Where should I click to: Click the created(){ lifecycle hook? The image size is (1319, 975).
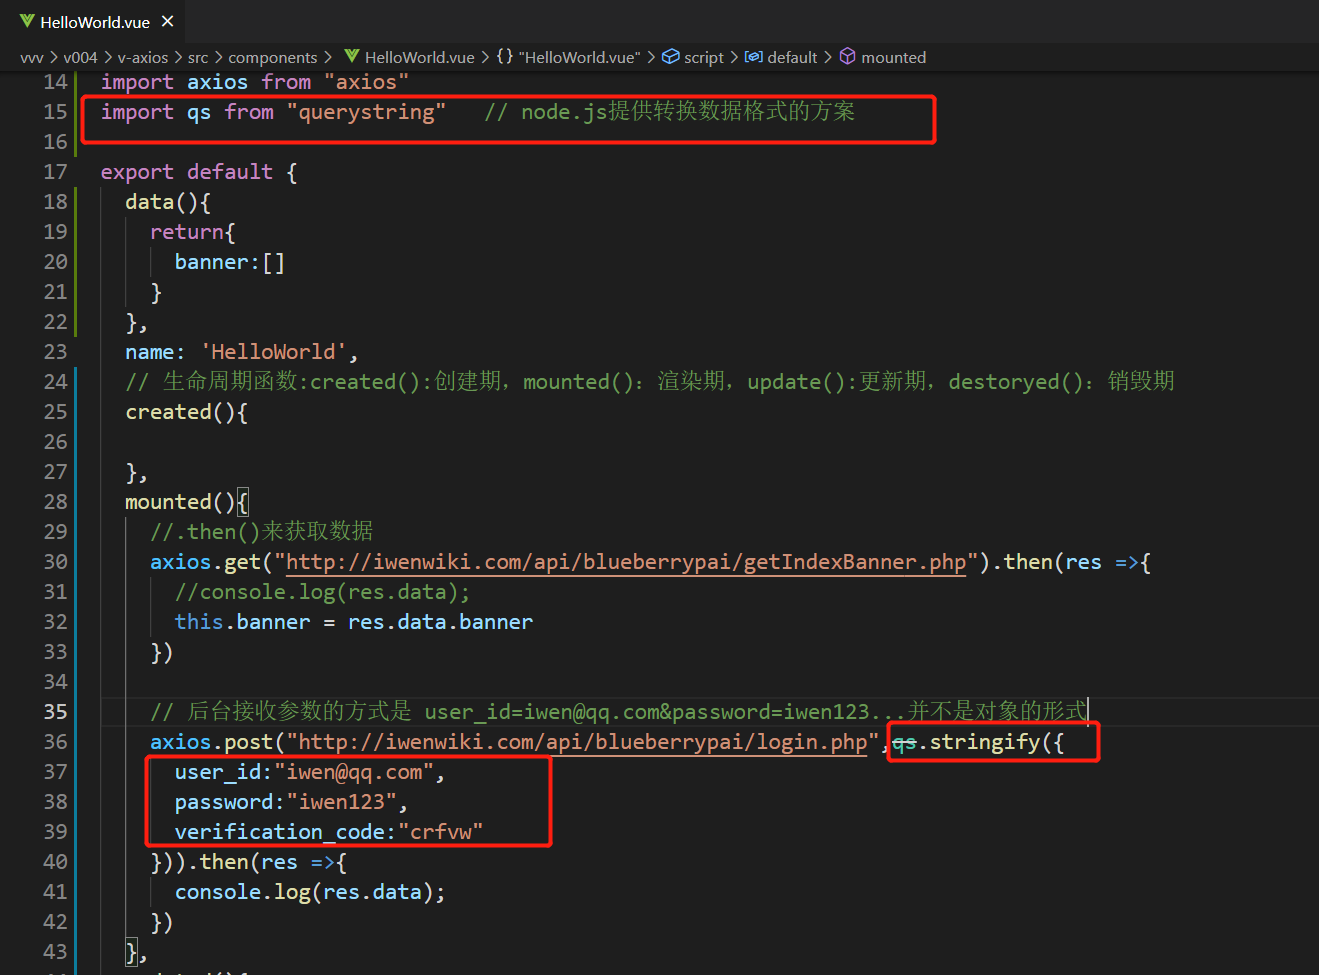[x=186, y=412]
